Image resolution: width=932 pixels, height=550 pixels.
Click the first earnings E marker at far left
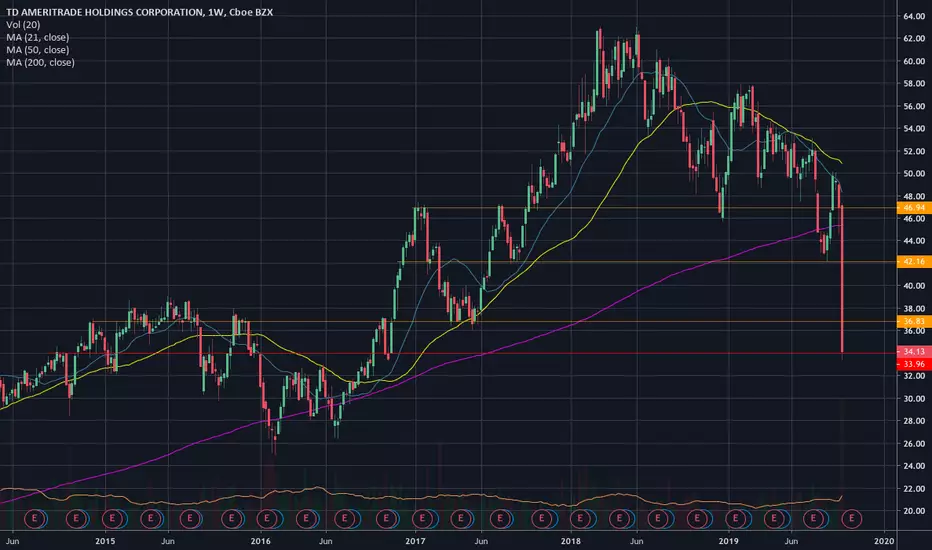[34, 518]
